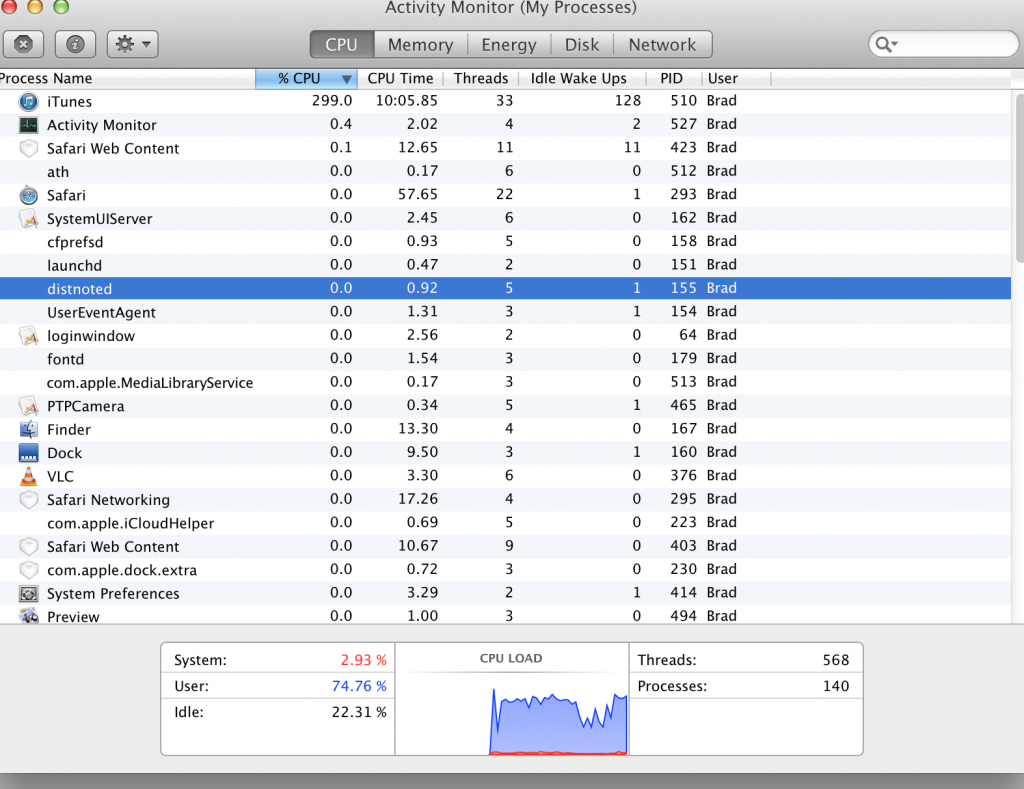Select the ath process row

[x=505, y=172]
